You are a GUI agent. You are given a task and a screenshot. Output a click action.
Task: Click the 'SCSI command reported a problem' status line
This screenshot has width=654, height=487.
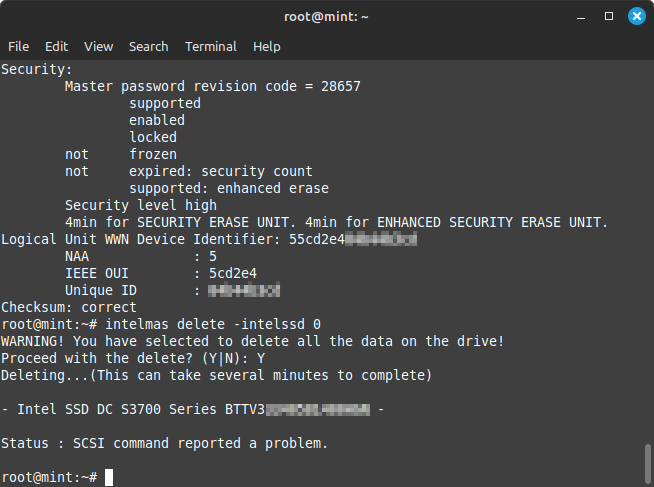165,443
